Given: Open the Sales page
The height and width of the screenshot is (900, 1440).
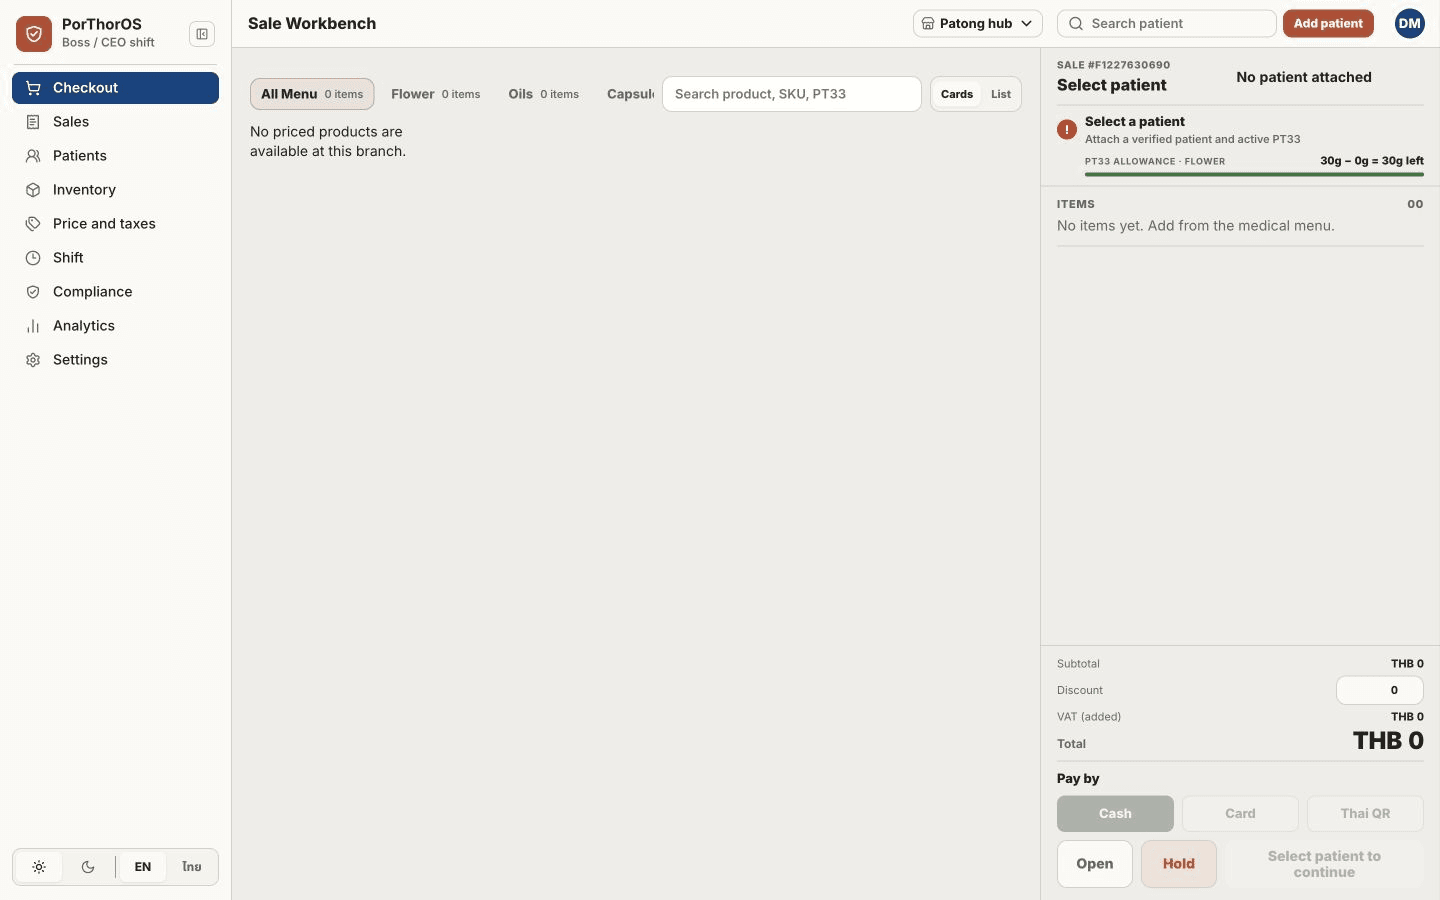Looking at the screenshot, I should click(115, 122).
